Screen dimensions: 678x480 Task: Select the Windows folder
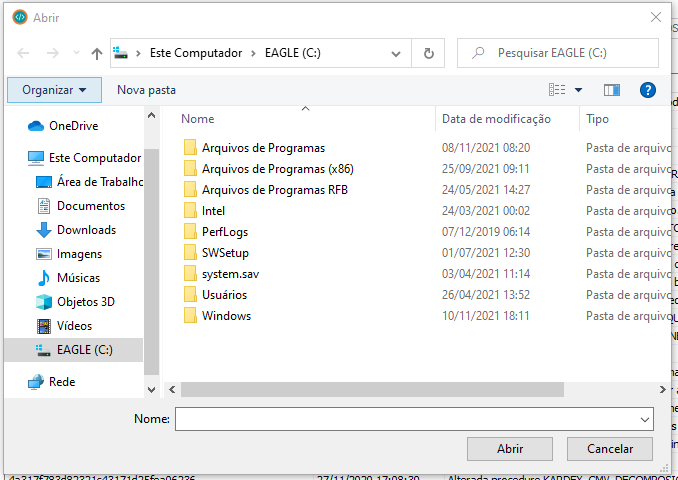coord(226,316)
